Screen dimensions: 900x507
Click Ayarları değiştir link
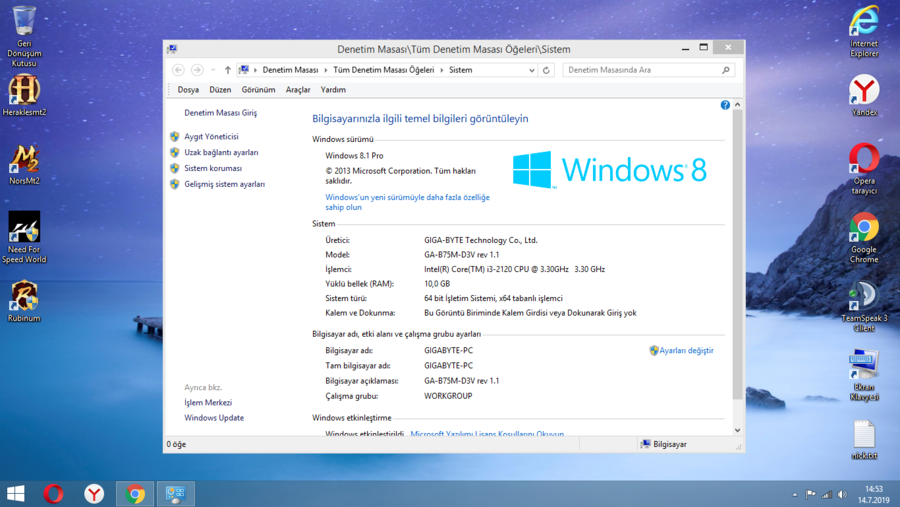pos(685,351)
